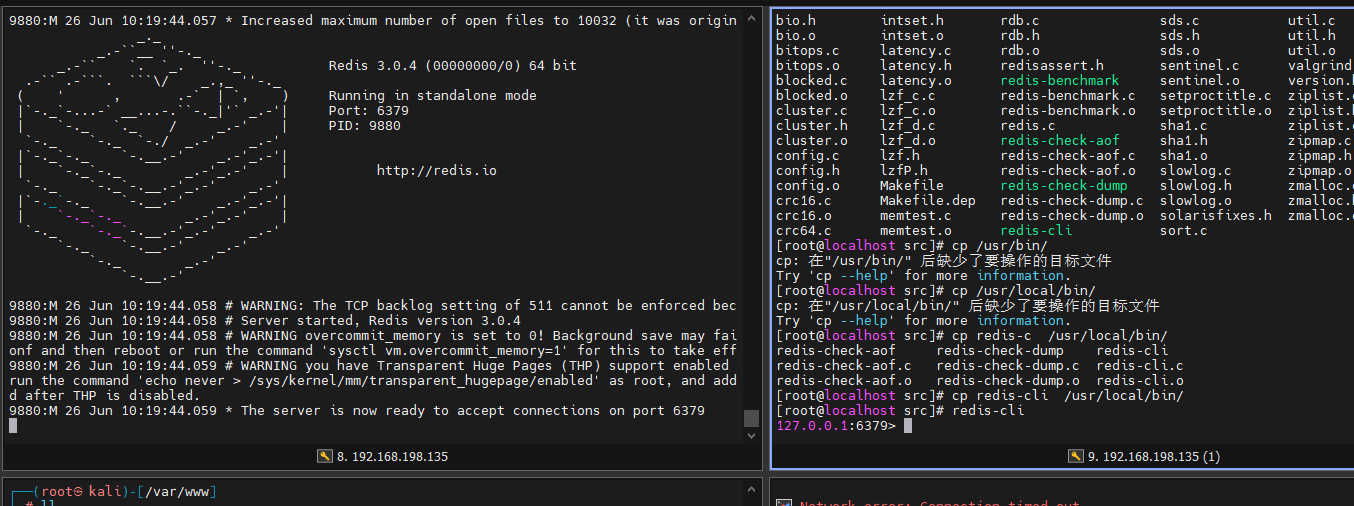Click the redis-cli.c completion suggestion
Viewport: 1354px width, 506px height.
[x=1140, y=366]
